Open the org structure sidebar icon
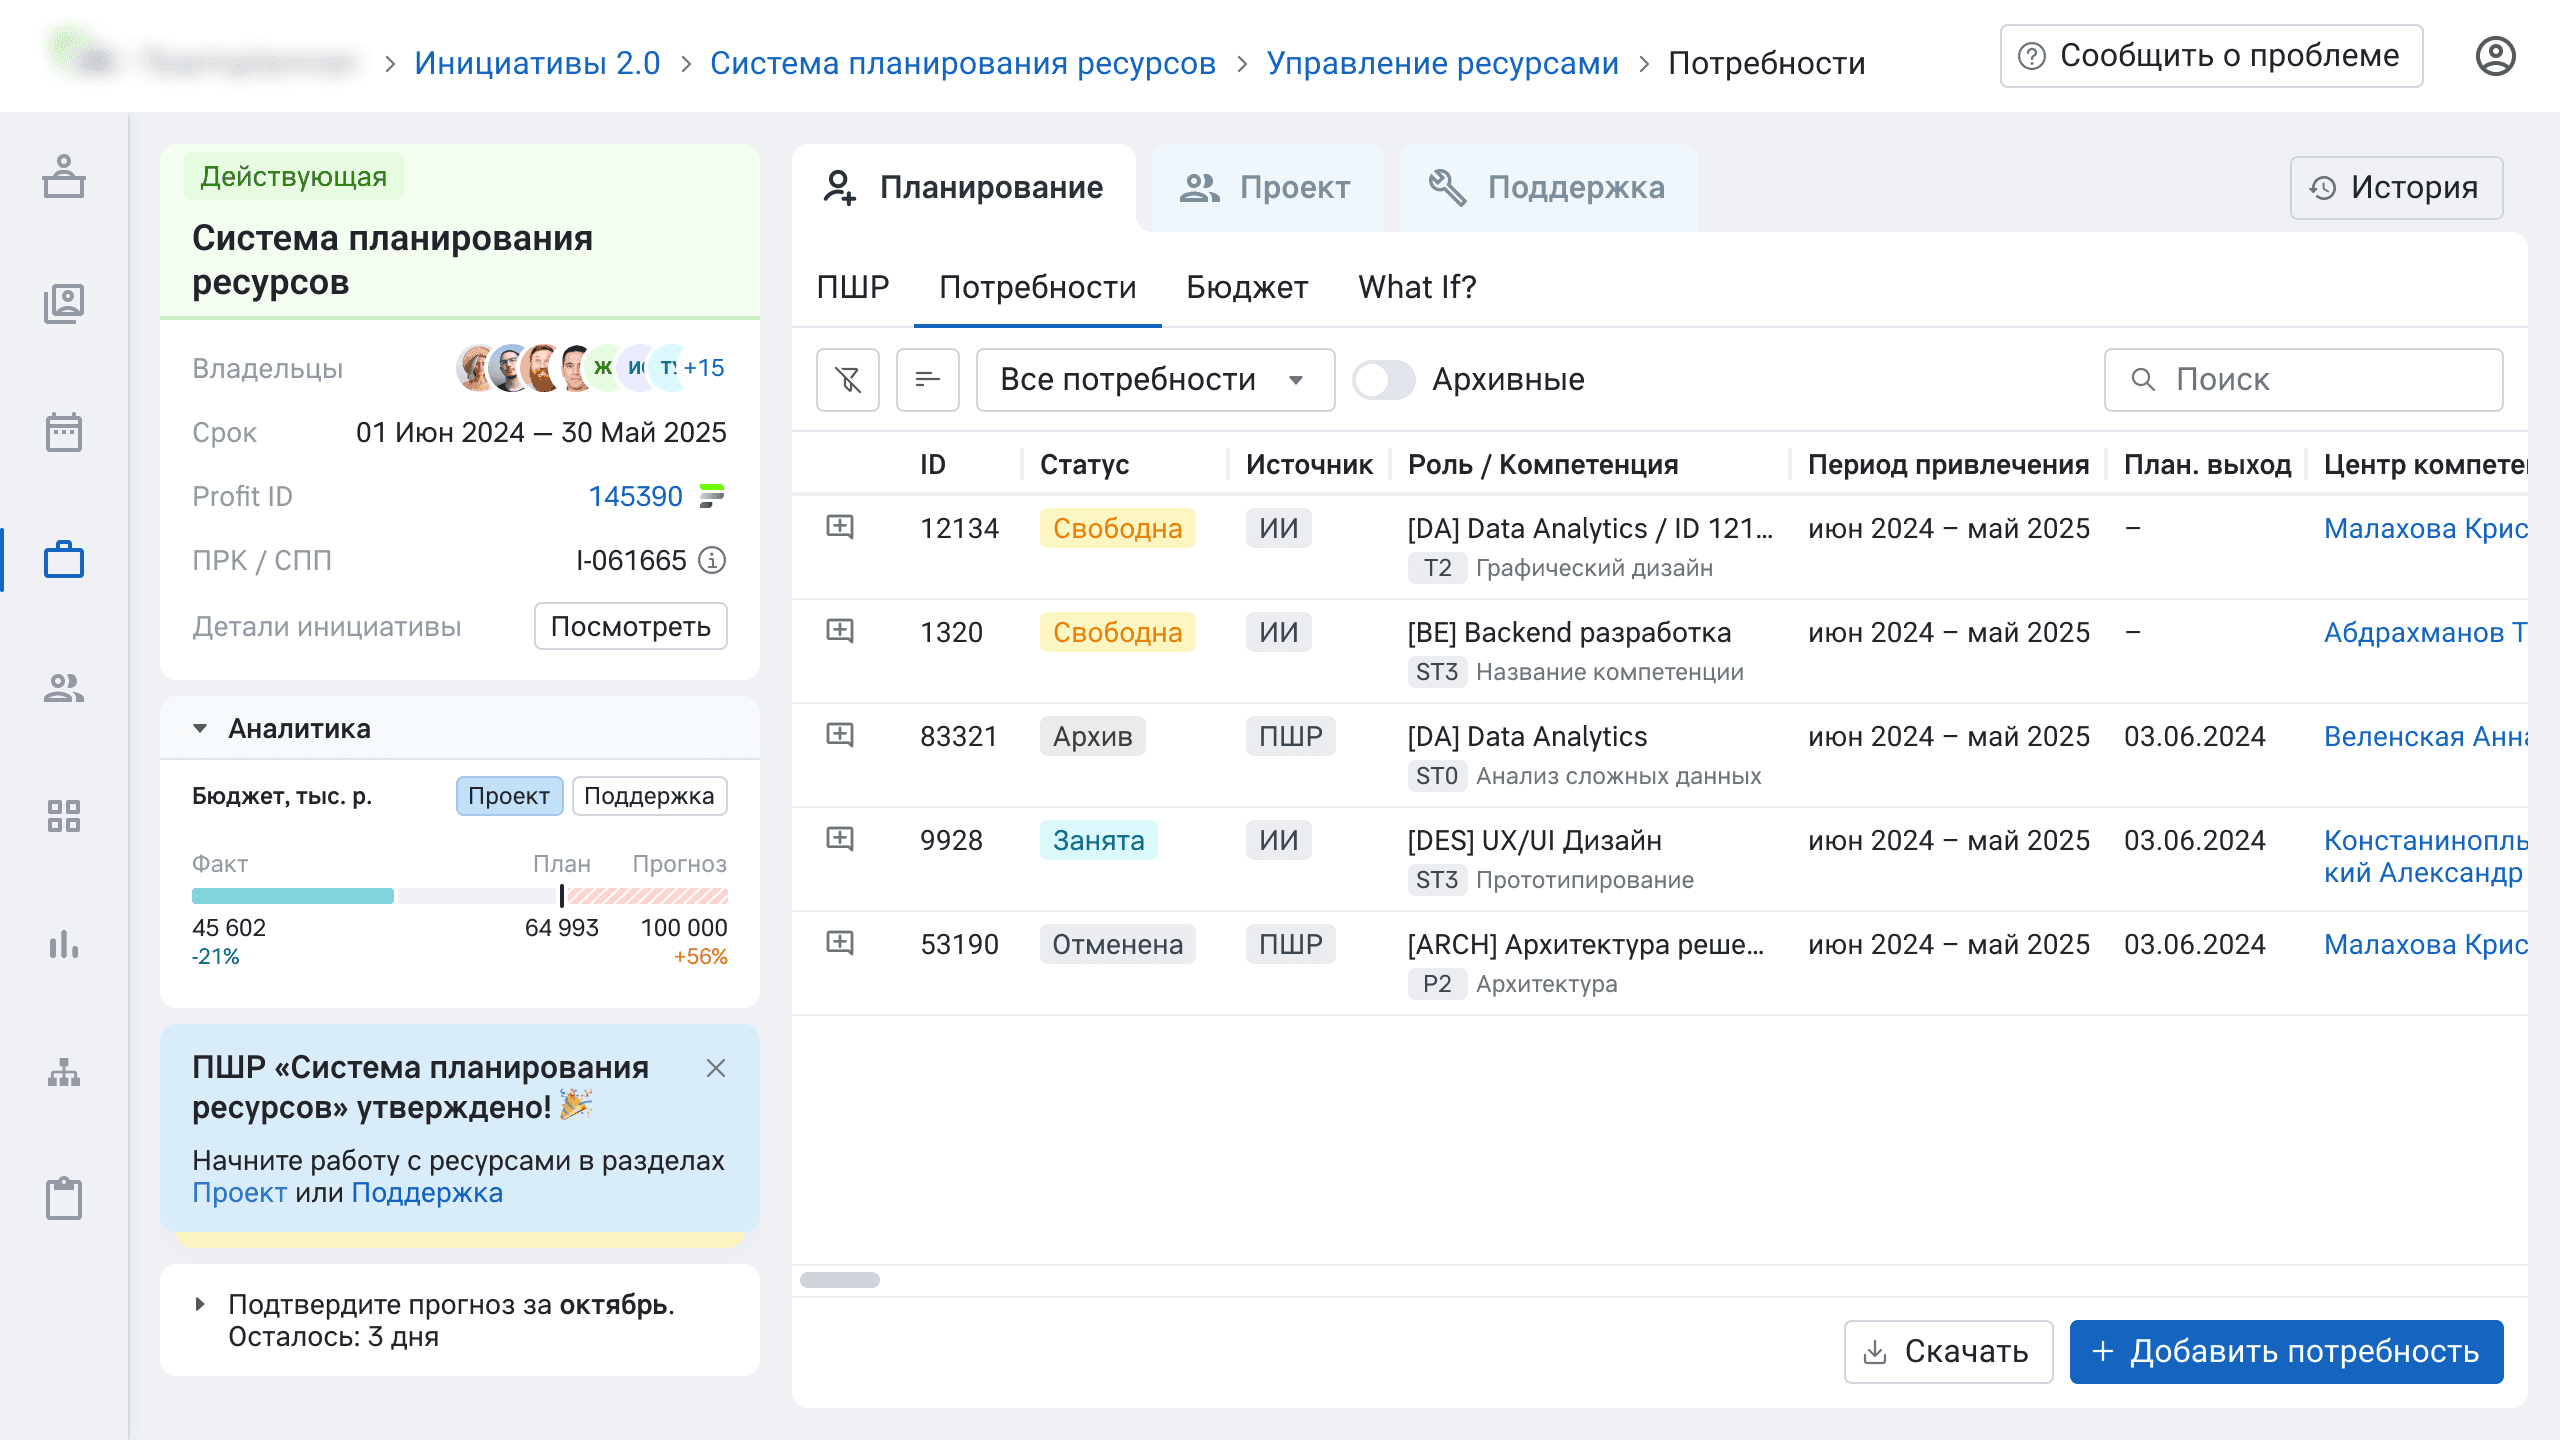Viewport: 2560px width, 1440px height. (x=64, y=1072)
